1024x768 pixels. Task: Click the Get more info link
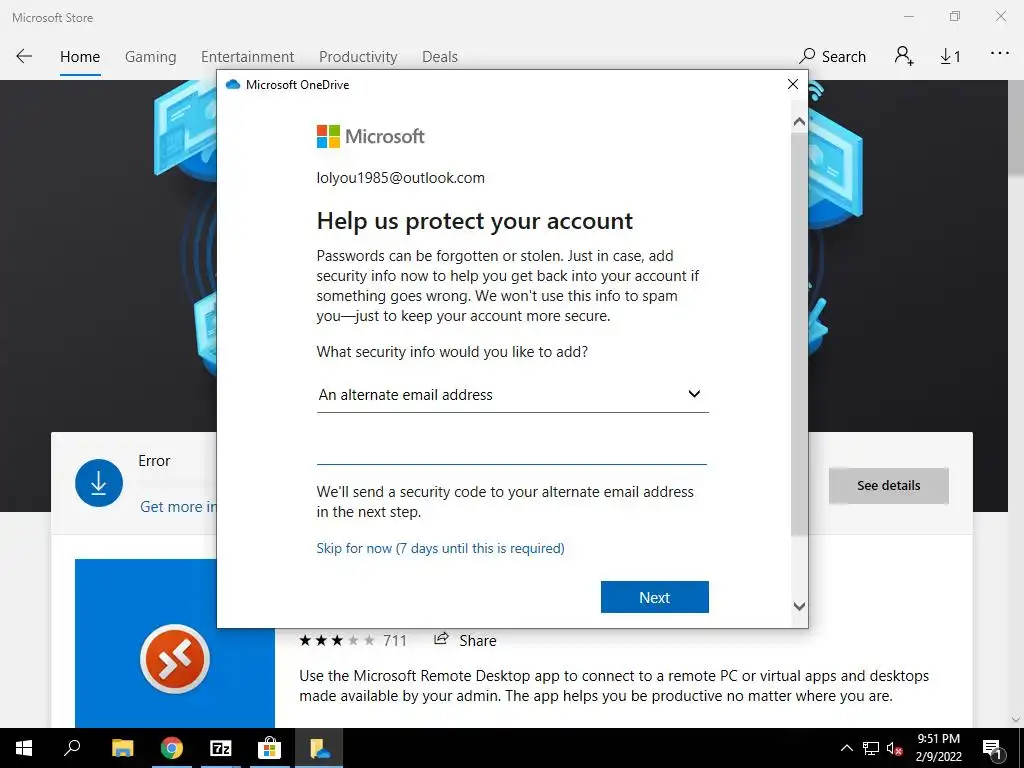click(178, 507)
